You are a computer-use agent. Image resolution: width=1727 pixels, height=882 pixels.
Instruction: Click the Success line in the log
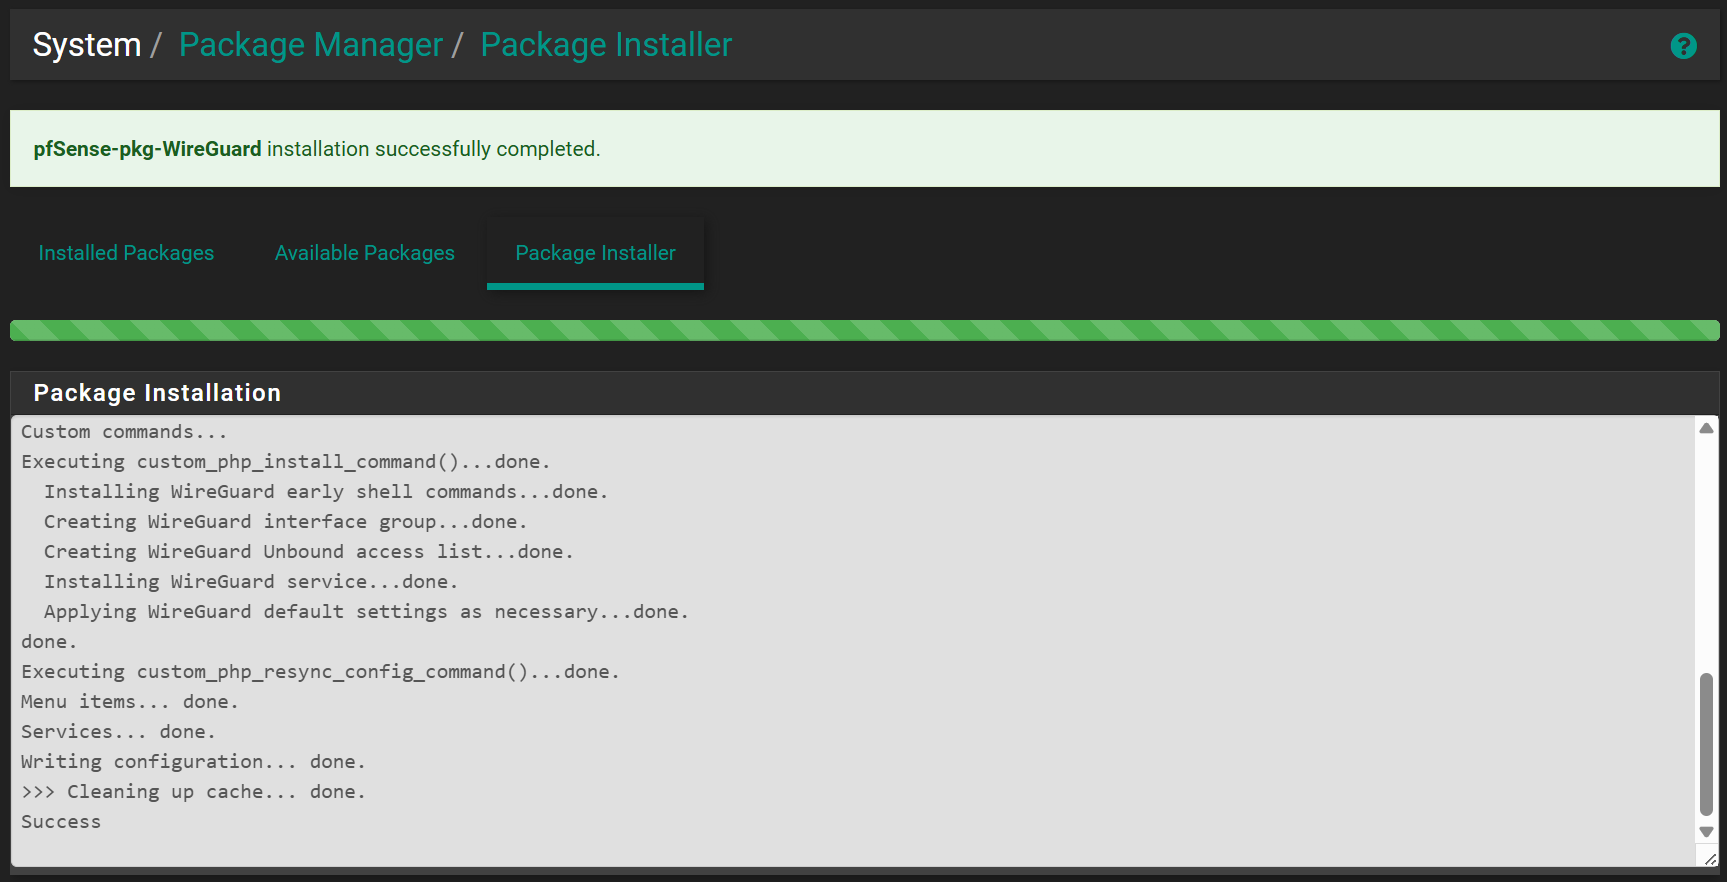[61, 822]
